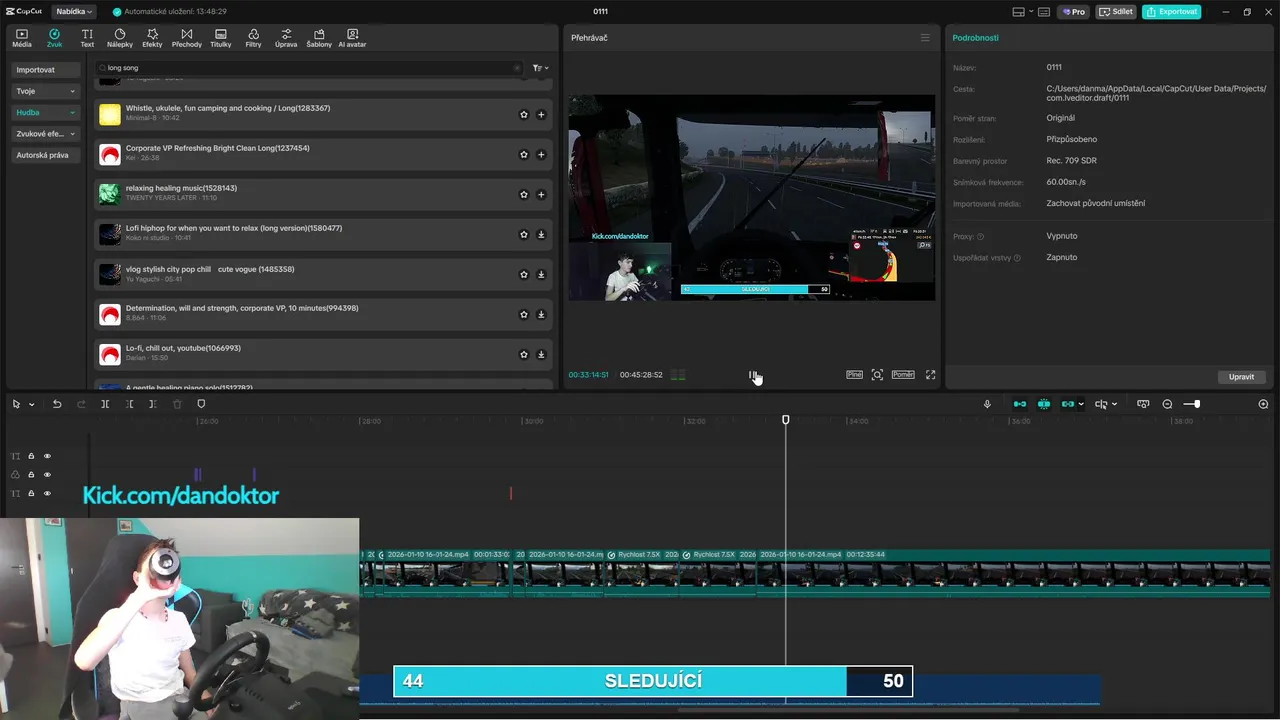This screenshot has width=1280, height=720.
Task: Click the delete-right trim tool
Action: [153, 404]
